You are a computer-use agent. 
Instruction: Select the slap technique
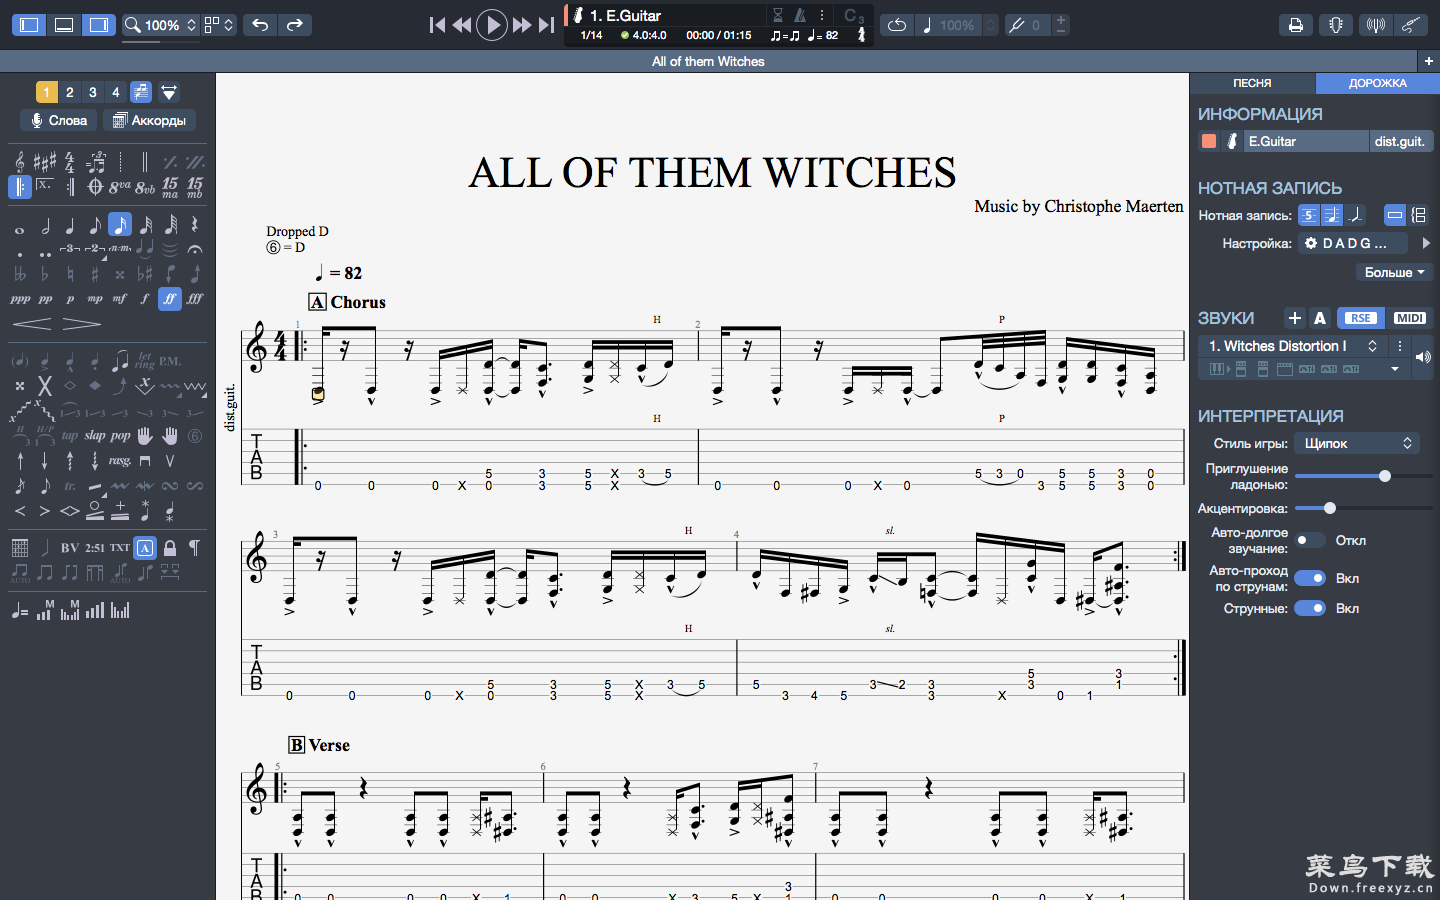pyautogui.click(x=95, y=436)
